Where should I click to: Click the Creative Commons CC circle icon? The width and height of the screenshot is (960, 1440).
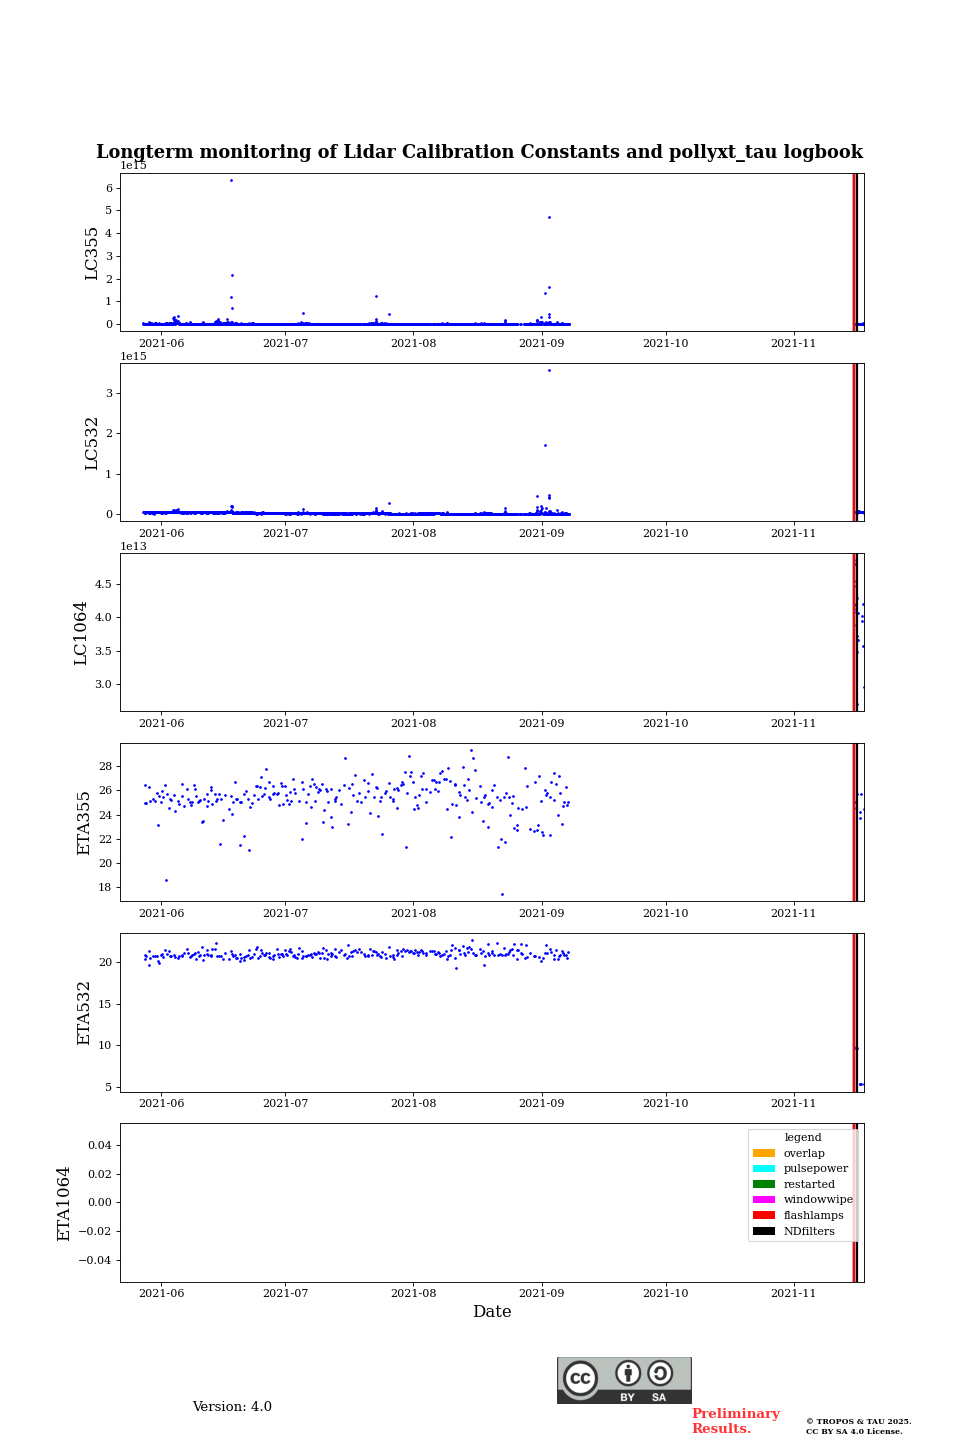point(580,1378)
